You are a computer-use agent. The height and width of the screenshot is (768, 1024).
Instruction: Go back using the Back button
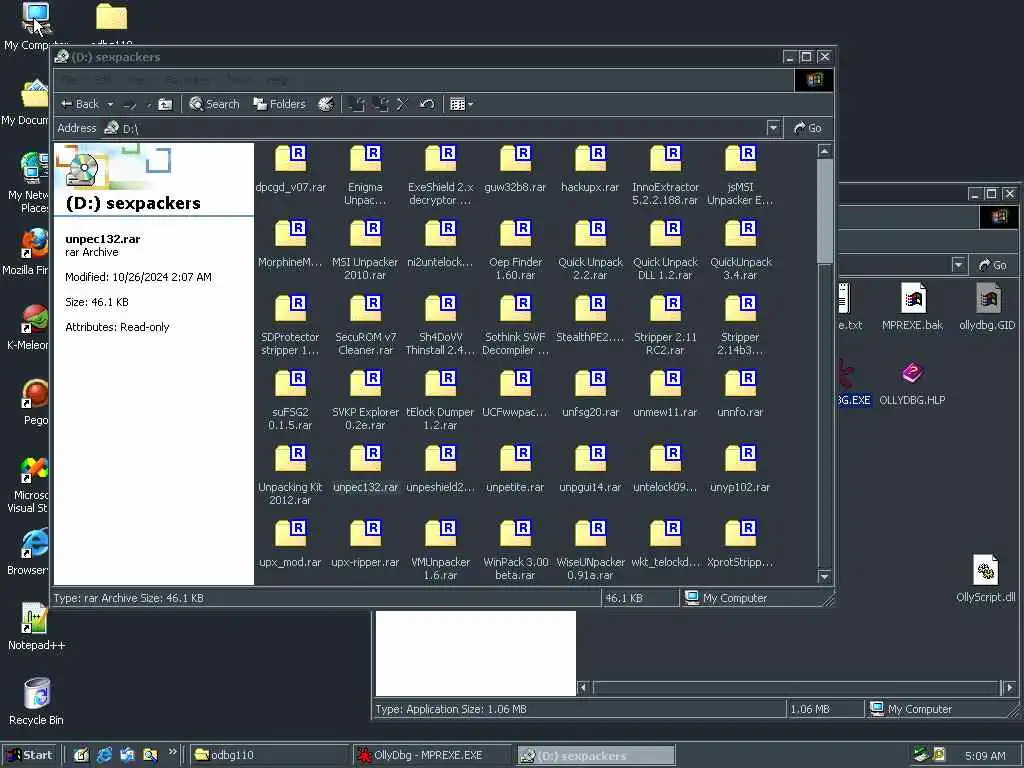[79, 104]
